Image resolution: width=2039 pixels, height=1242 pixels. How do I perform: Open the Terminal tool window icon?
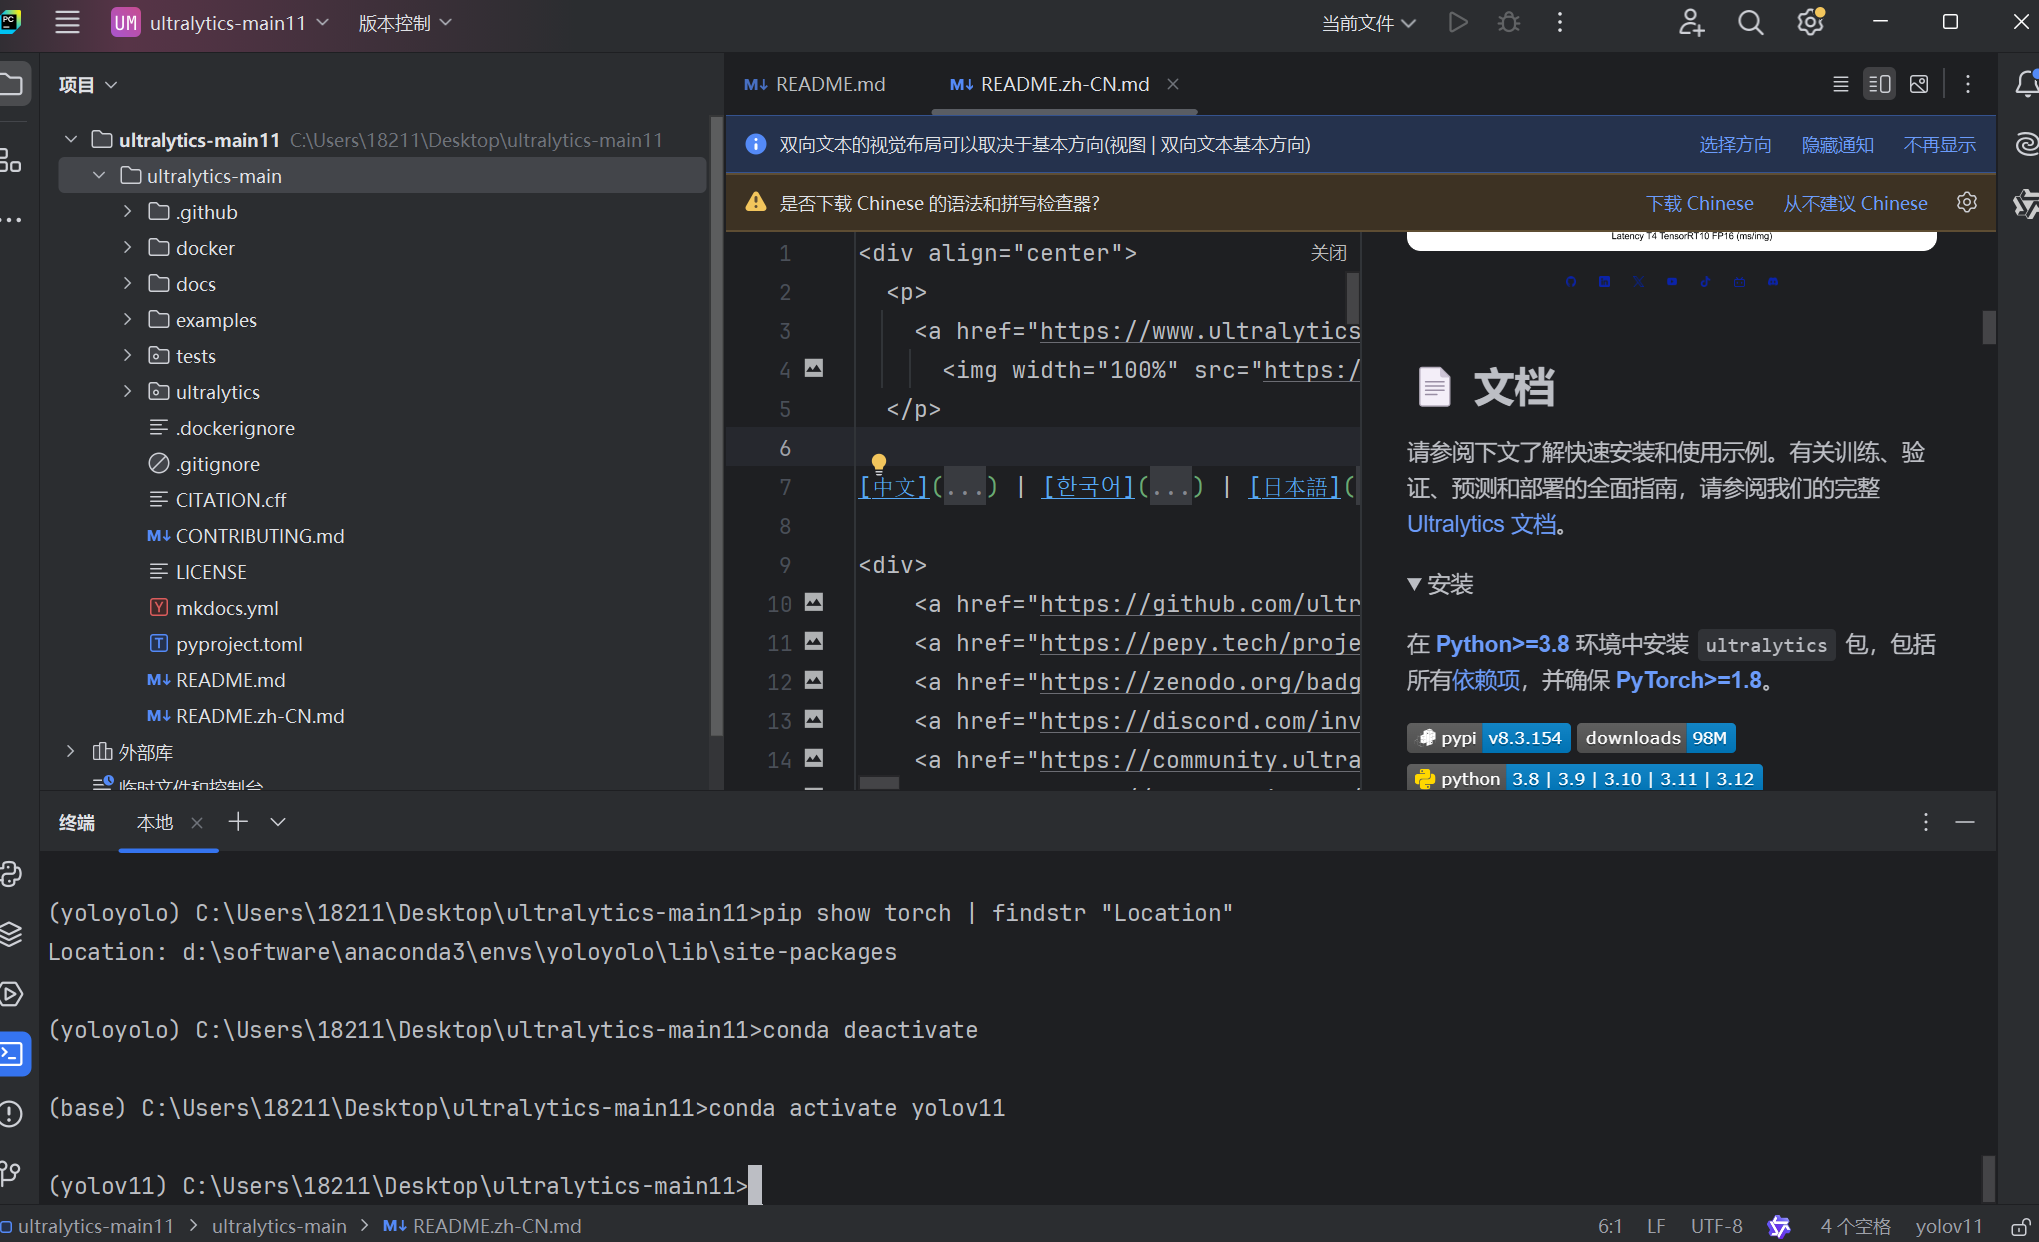coord(12,1053)
